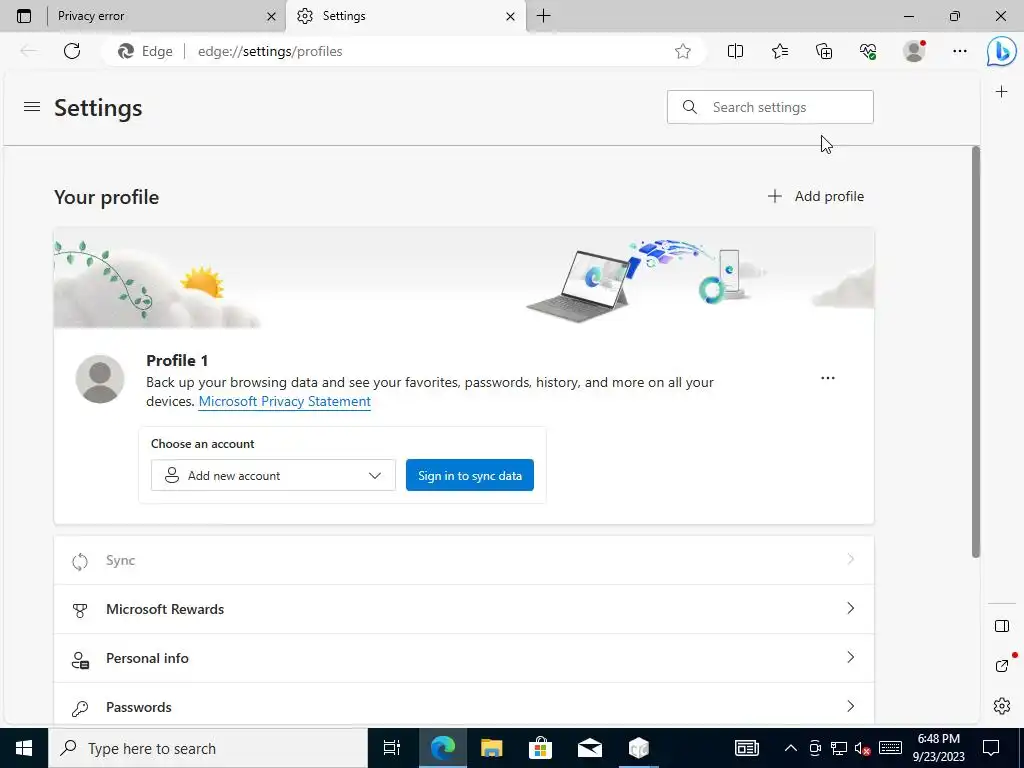Click the Edge icon on taskbar
The image size is (1024, 768).
click(x=442, y=748)
